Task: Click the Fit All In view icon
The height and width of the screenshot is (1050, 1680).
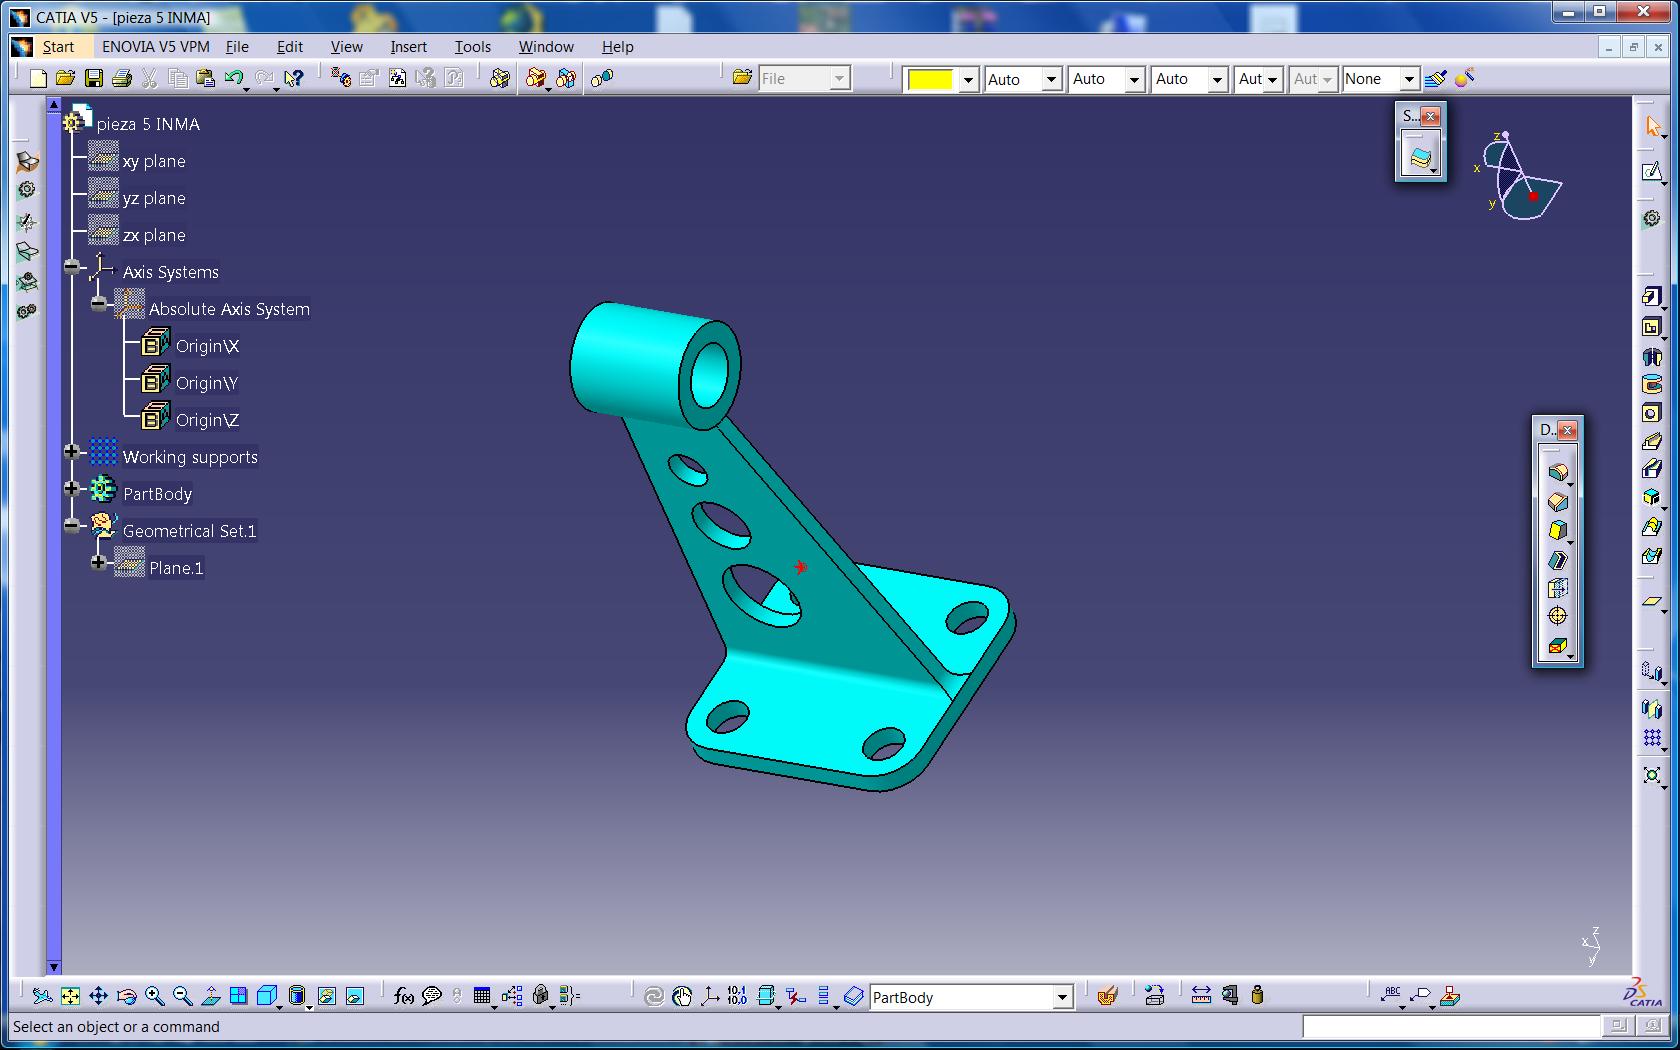Action: pos(70,996)
